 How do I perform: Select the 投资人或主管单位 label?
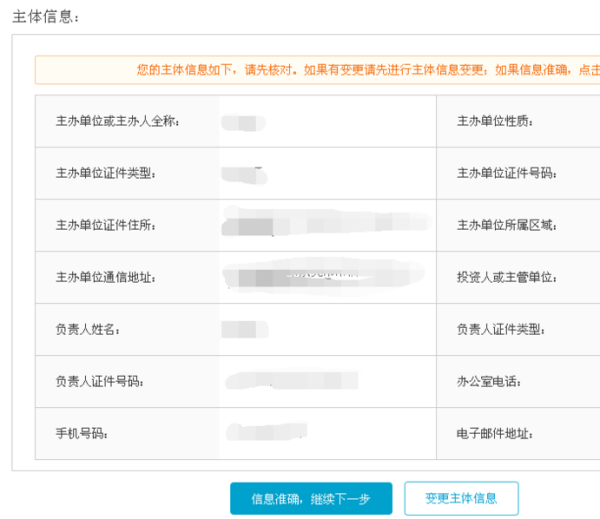tap(506, 277)
